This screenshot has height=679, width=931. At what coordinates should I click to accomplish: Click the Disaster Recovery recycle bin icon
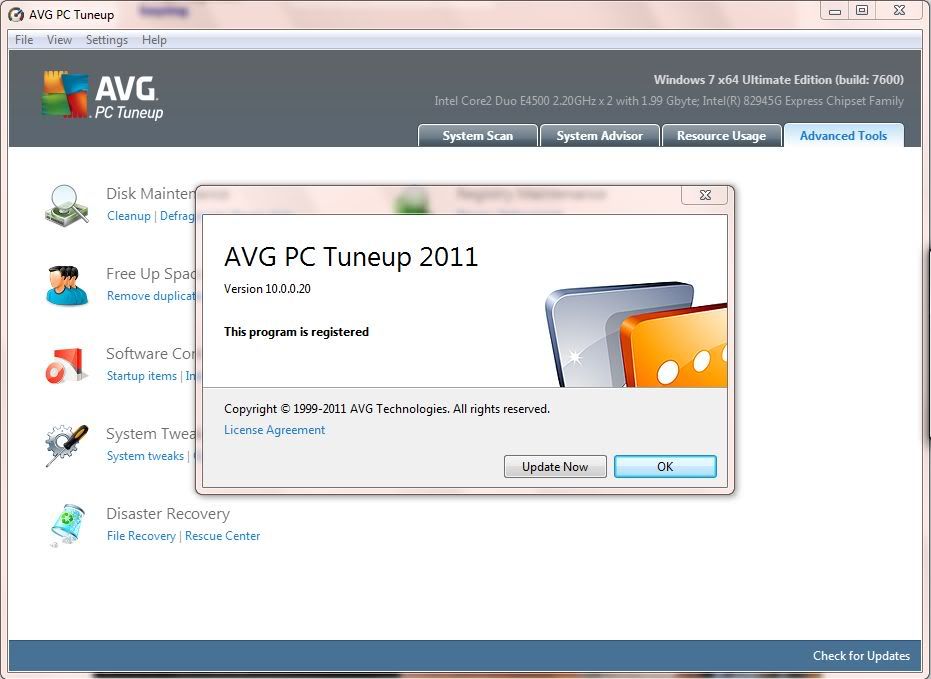coord(66,525)
